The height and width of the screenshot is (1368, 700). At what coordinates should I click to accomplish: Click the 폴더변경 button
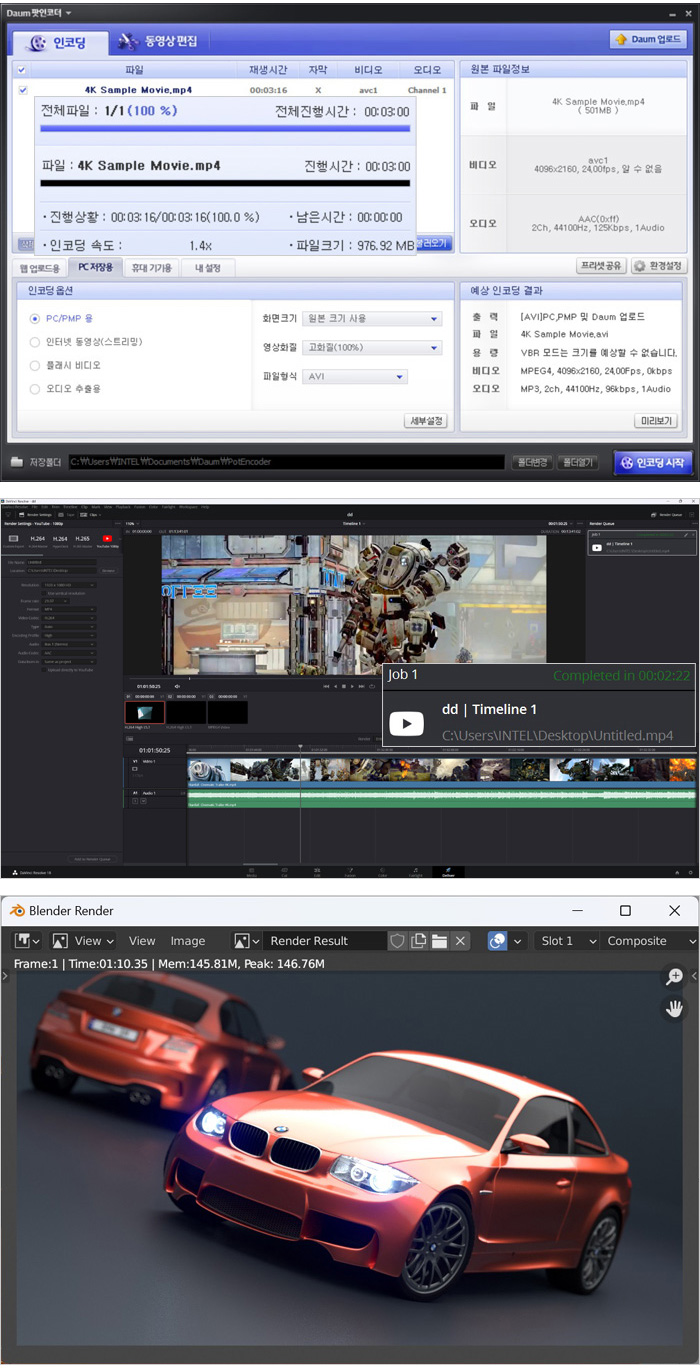click(x=531, y=462)
